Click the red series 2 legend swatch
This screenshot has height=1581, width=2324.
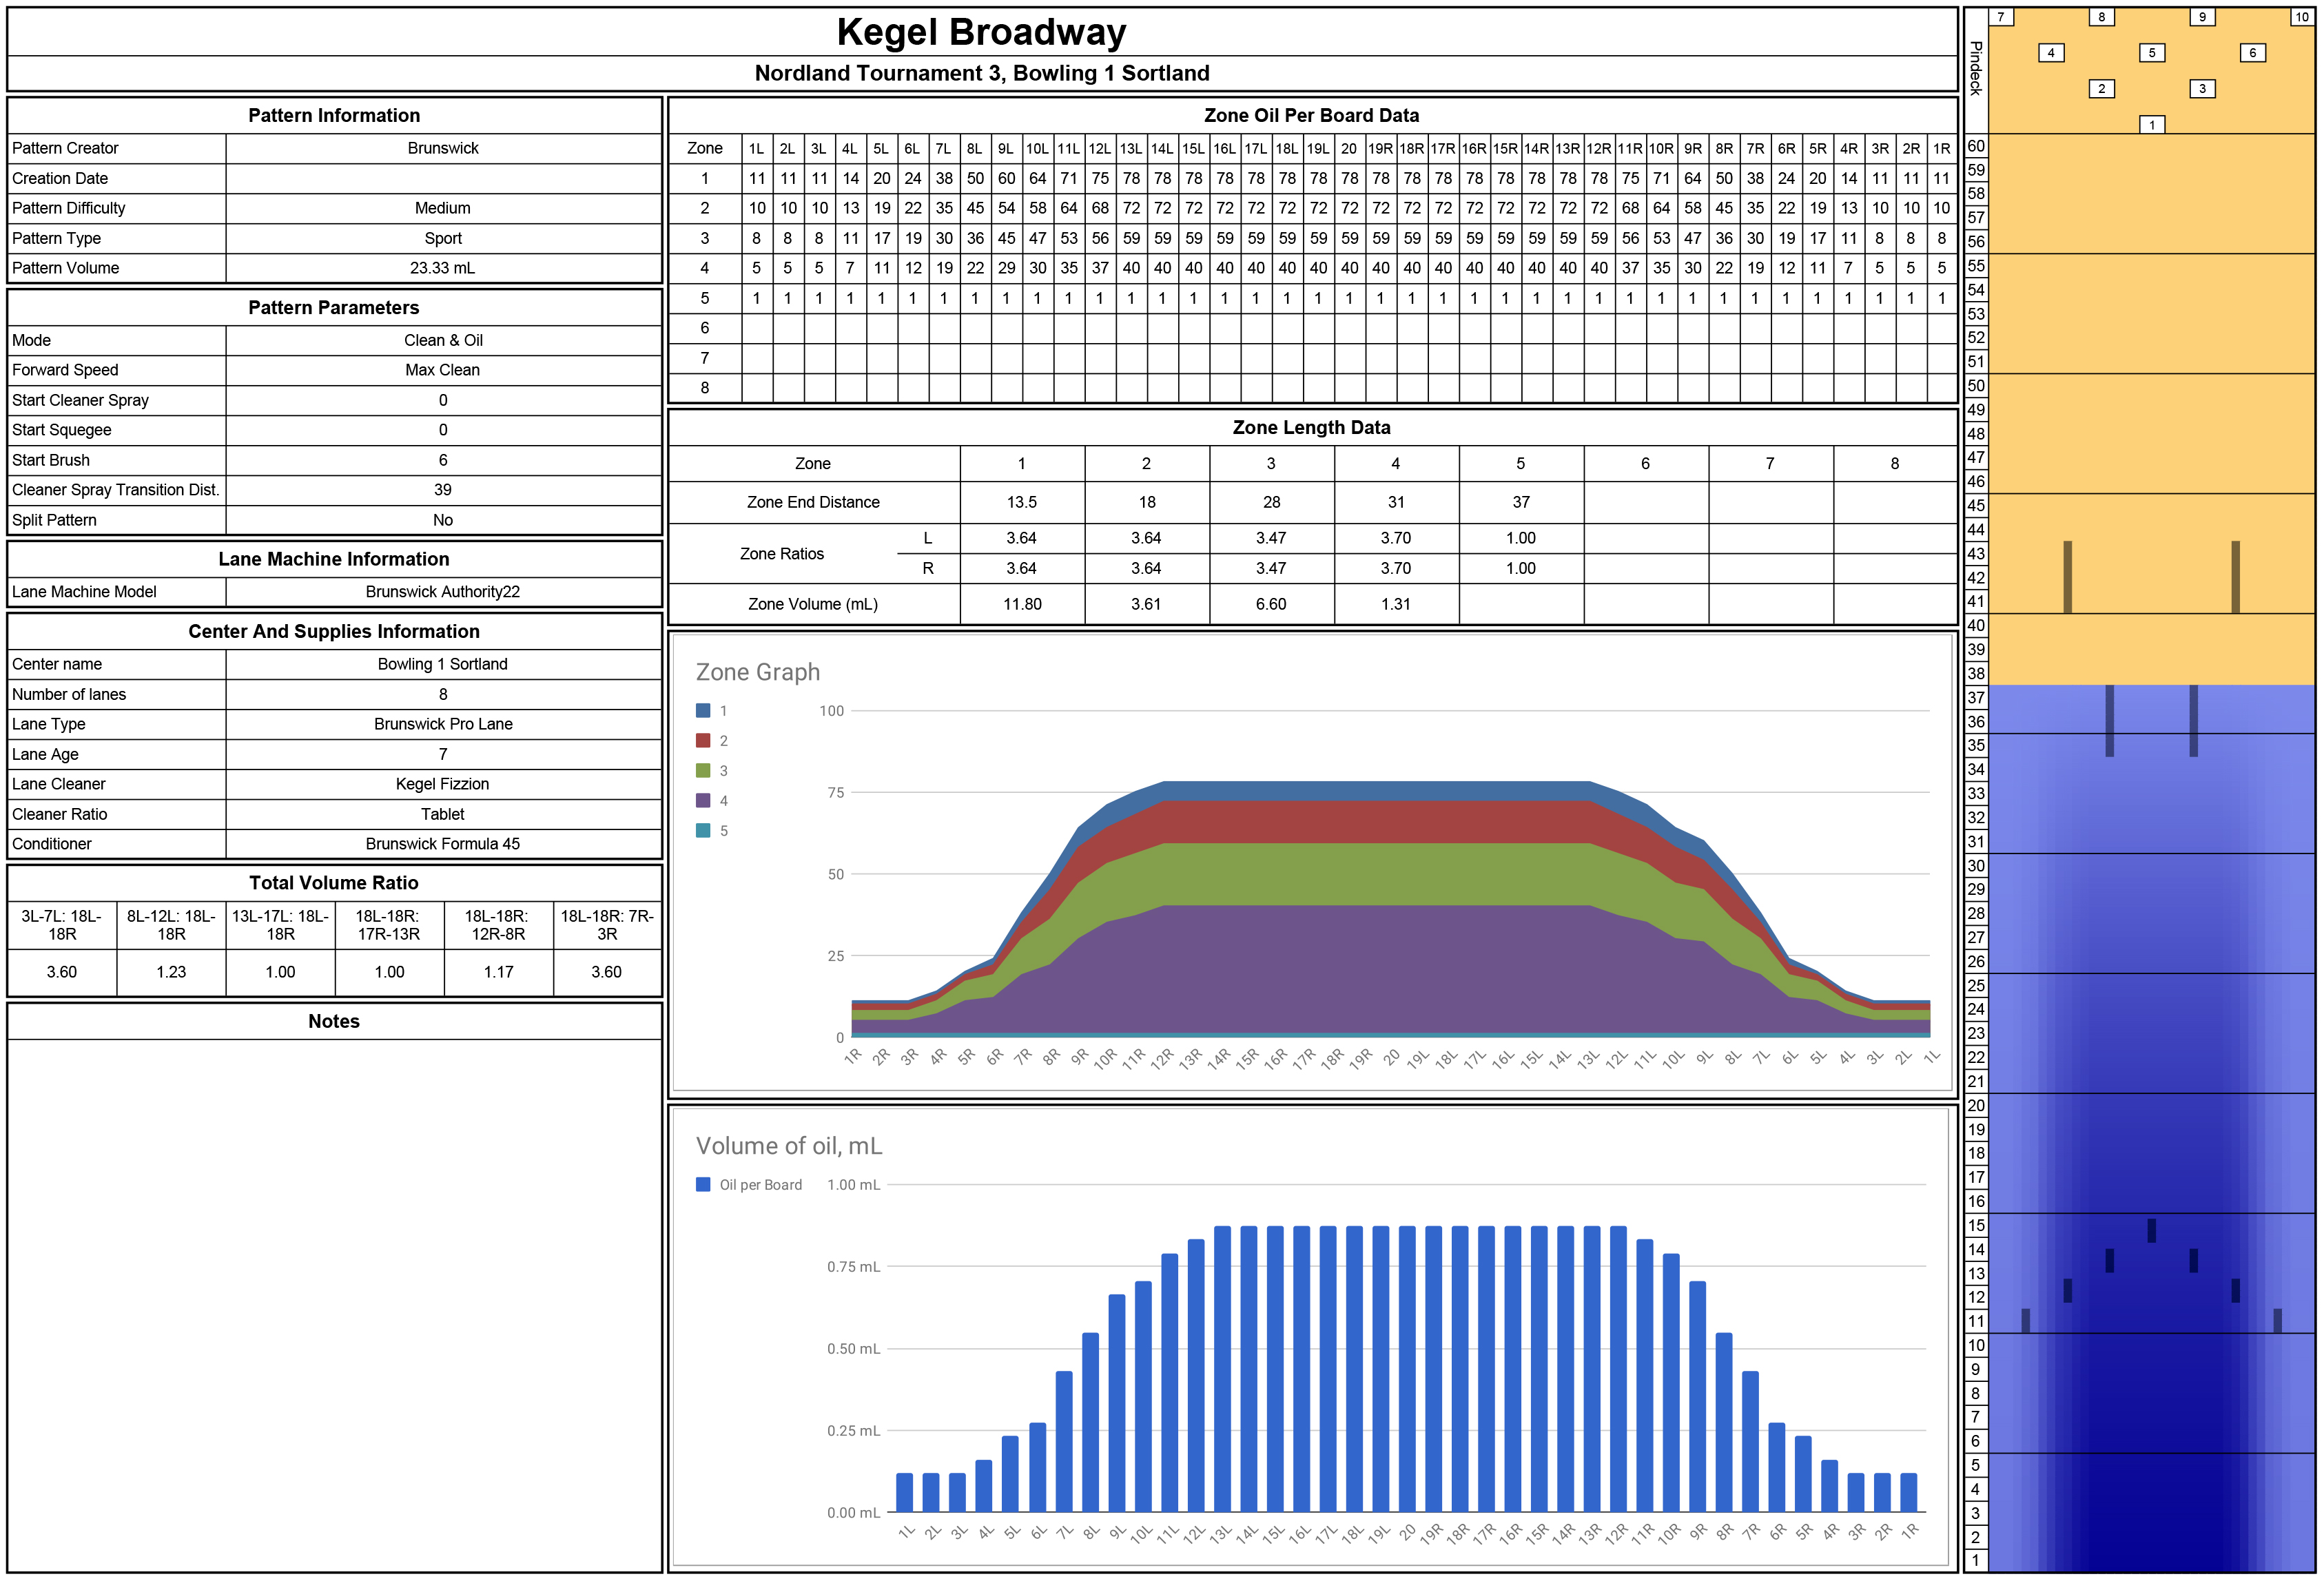click(703, 741)
